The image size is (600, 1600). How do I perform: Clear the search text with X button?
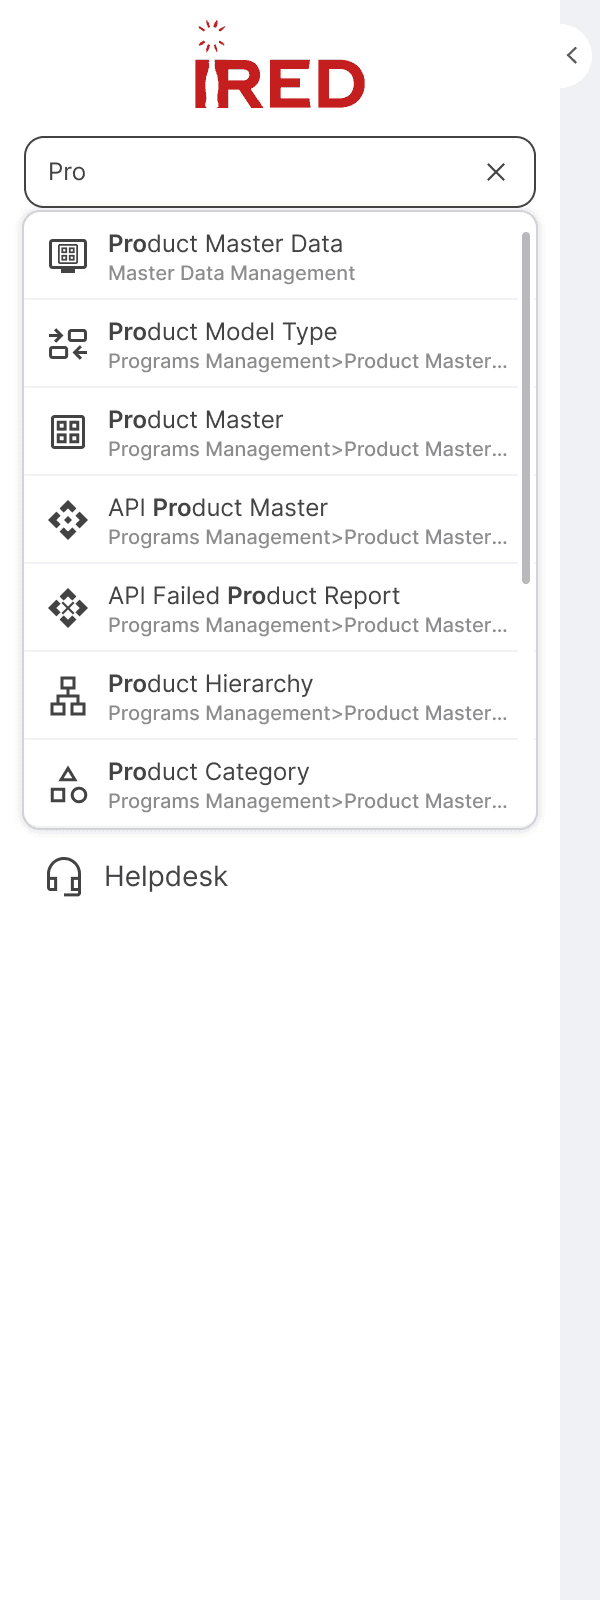pos(496,172)
